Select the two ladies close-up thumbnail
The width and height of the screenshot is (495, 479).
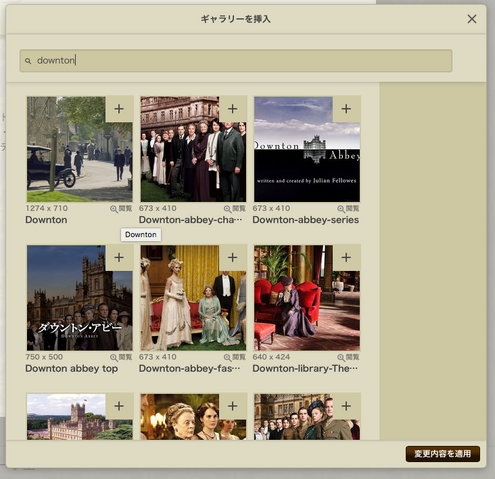tap(193, 417)
